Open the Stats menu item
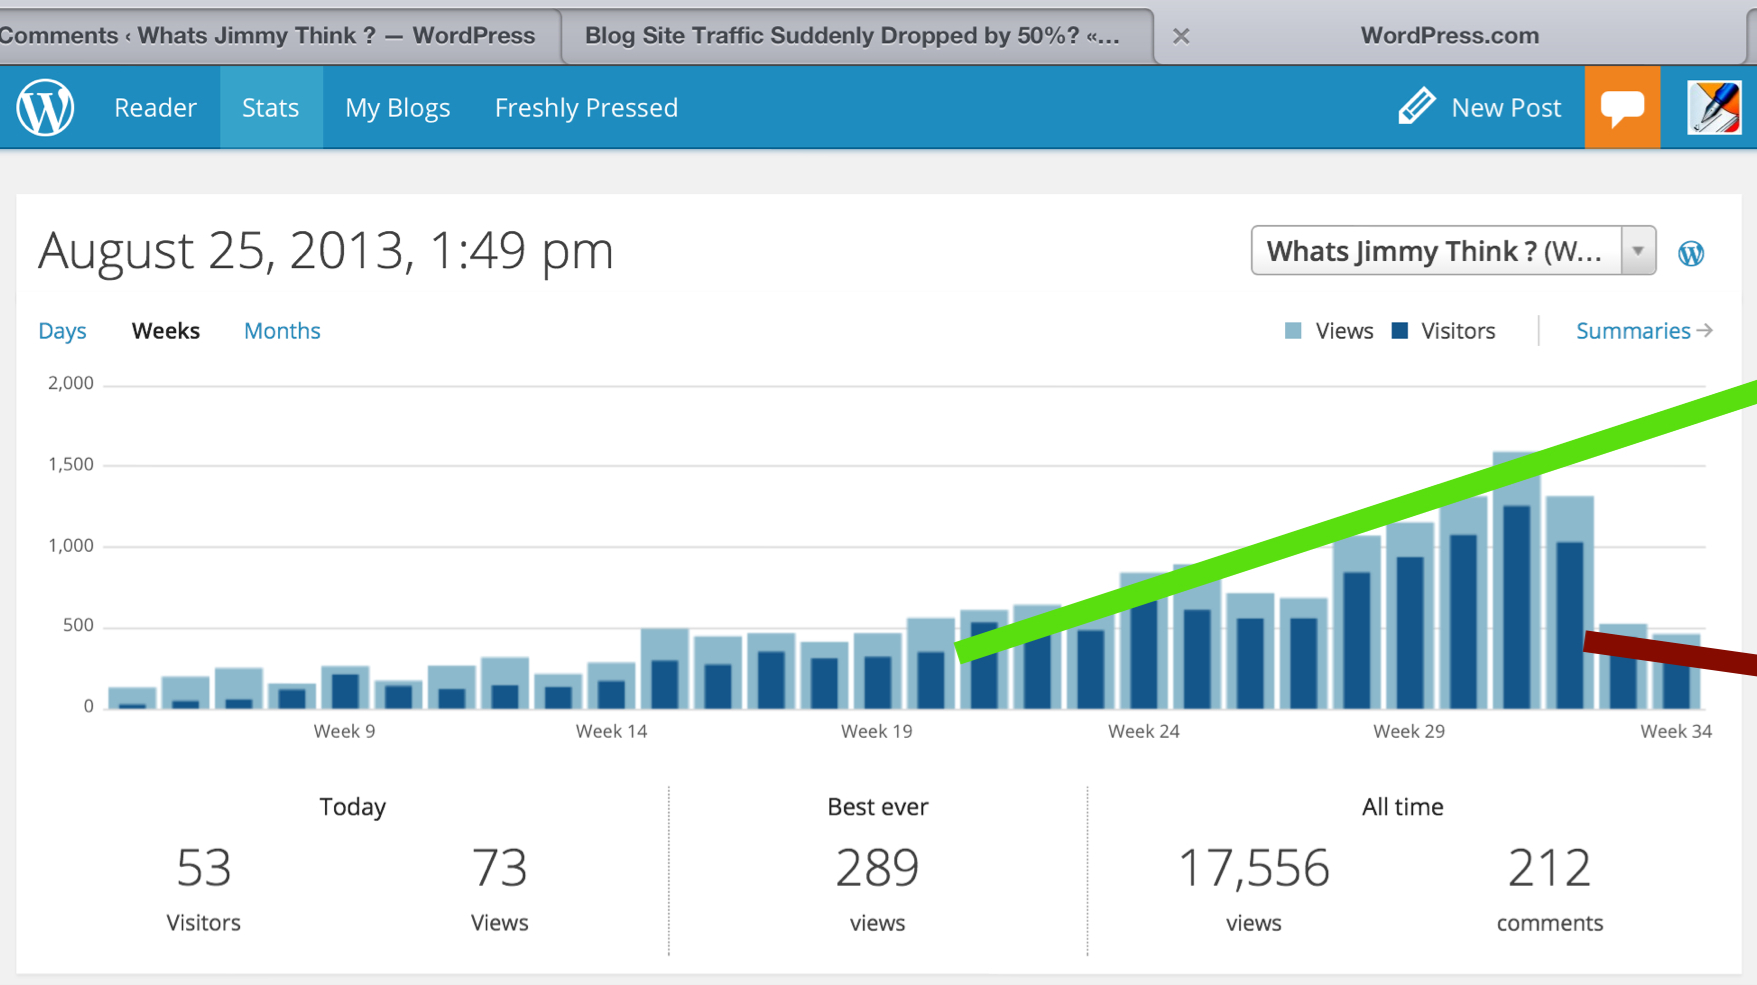1757x985 pixels. coord(271,107)
